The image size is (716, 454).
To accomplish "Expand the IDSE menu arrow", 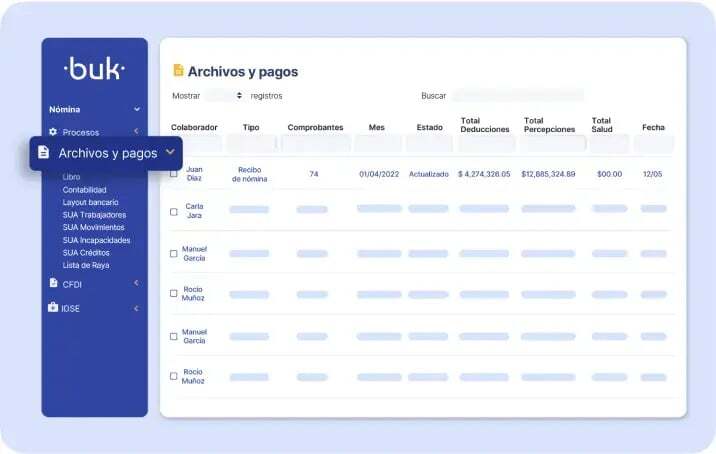I will (x=136, y=308).
